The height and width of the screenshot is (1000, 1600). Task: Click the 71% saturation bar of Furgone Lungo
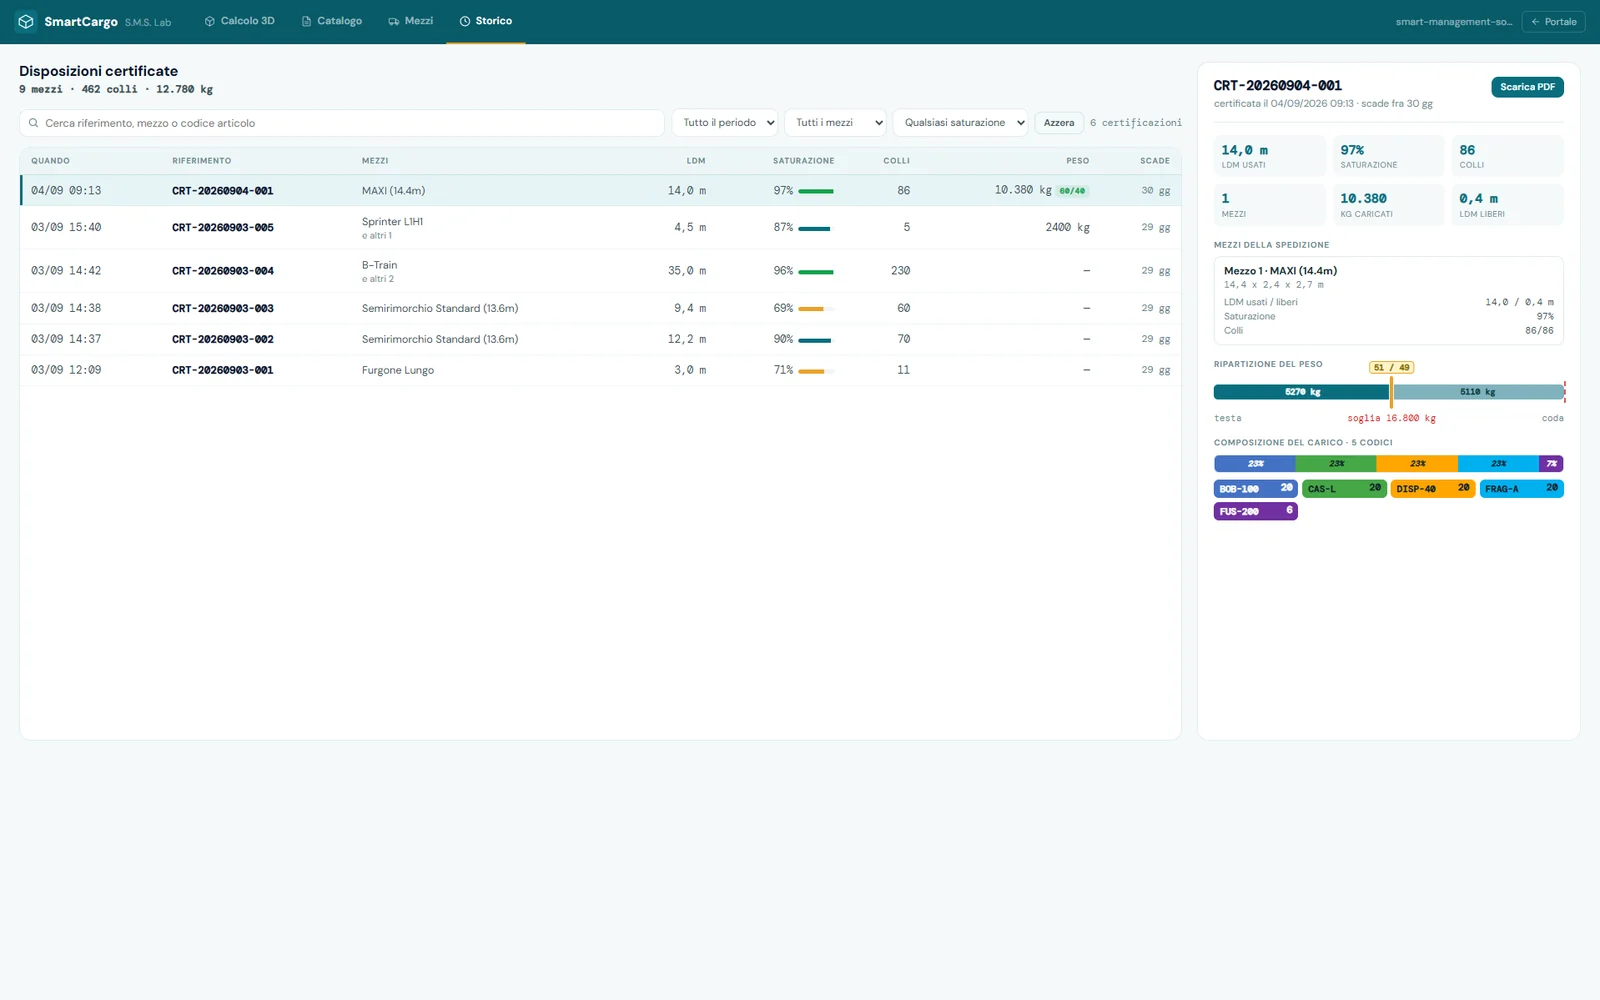click(x=816, y=371)
